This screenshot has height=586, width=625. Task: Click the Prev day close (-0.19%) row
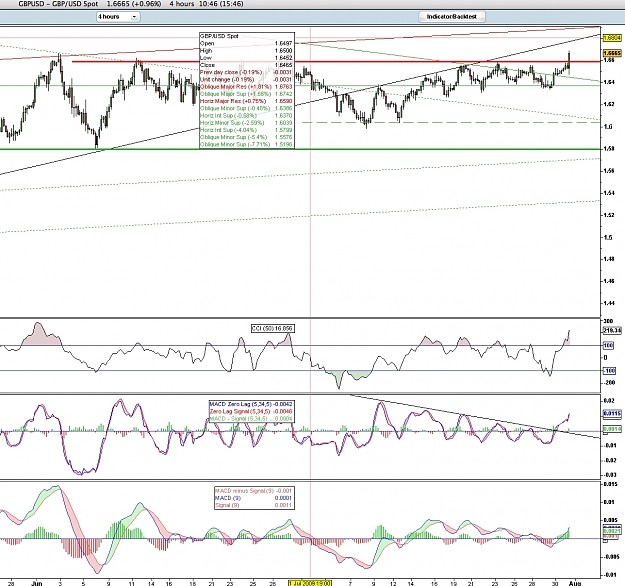point(246,72)
